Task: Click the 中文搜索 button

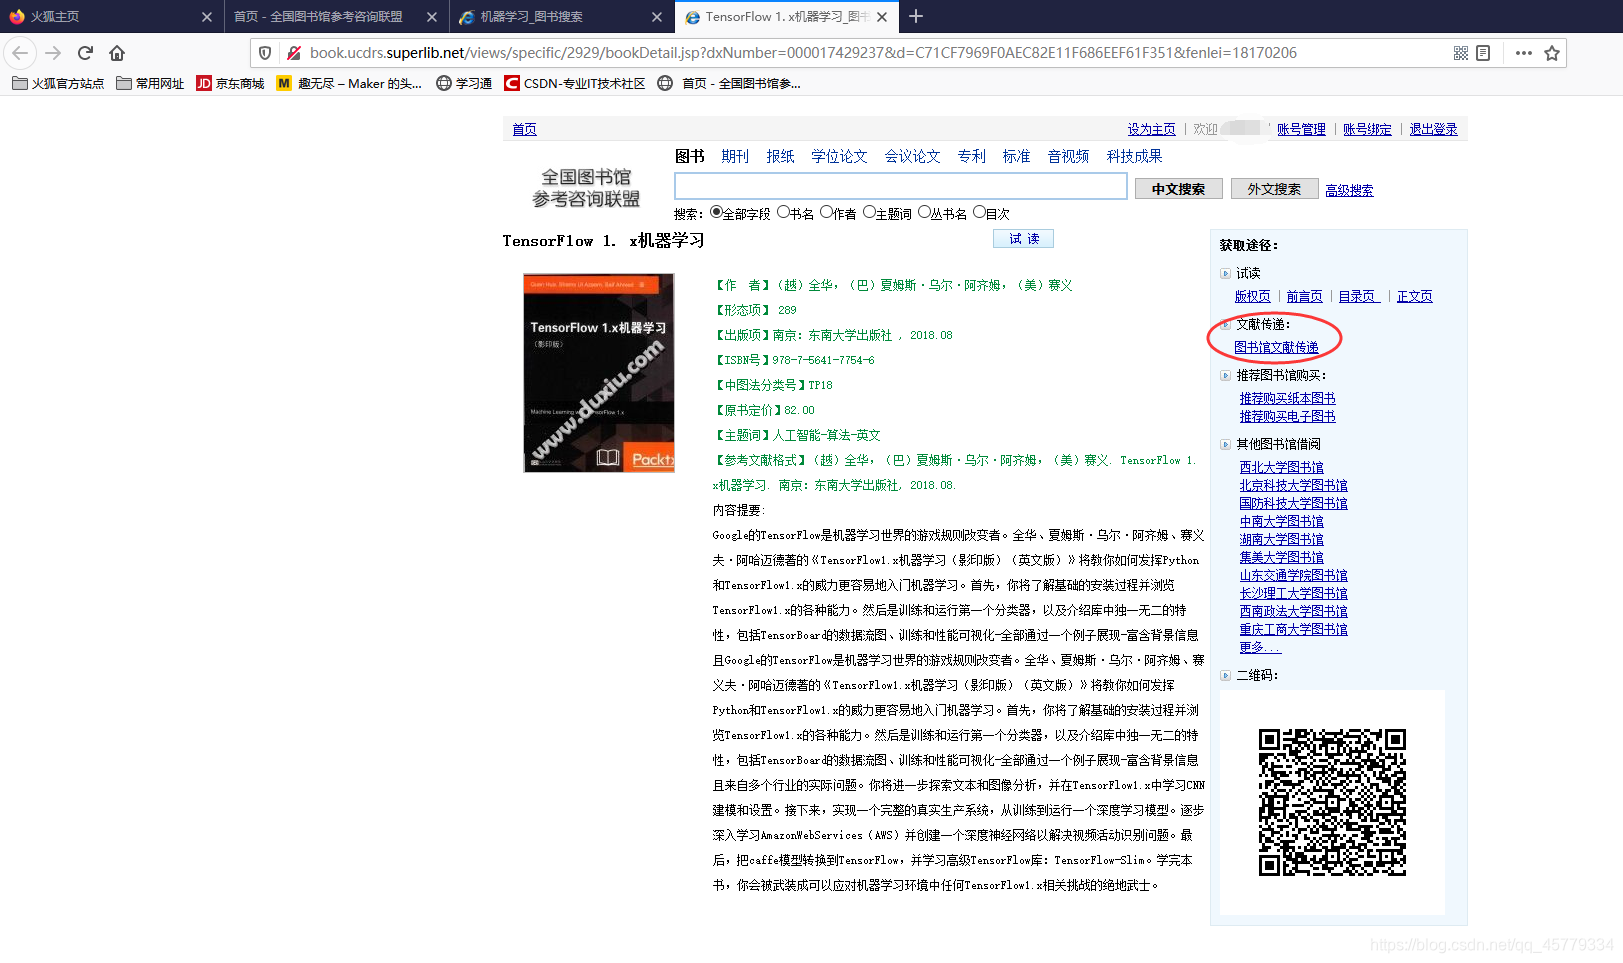Action: point(1178,189)
